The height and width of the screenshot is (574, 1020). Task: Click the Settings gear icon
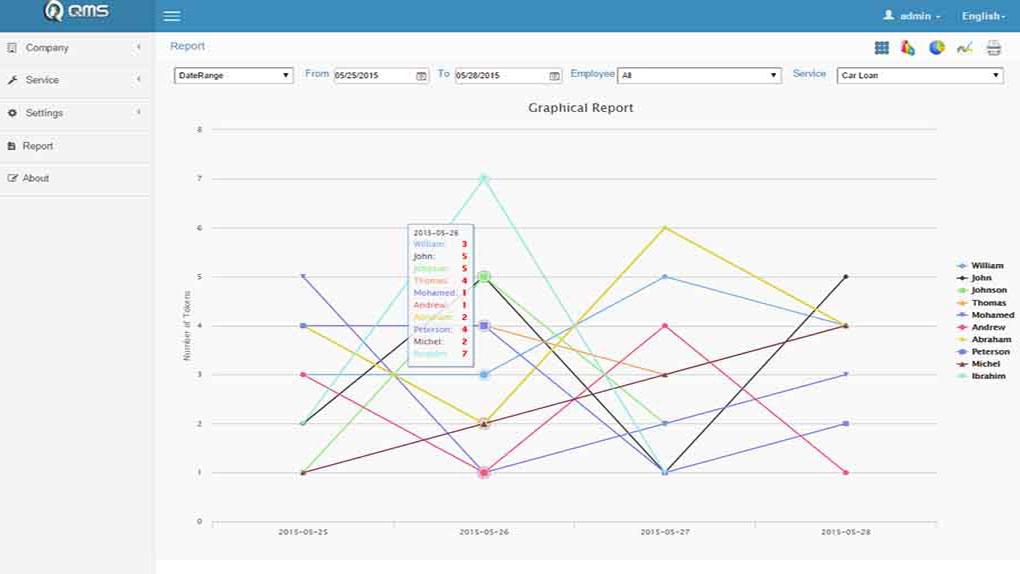coord(12,113)
